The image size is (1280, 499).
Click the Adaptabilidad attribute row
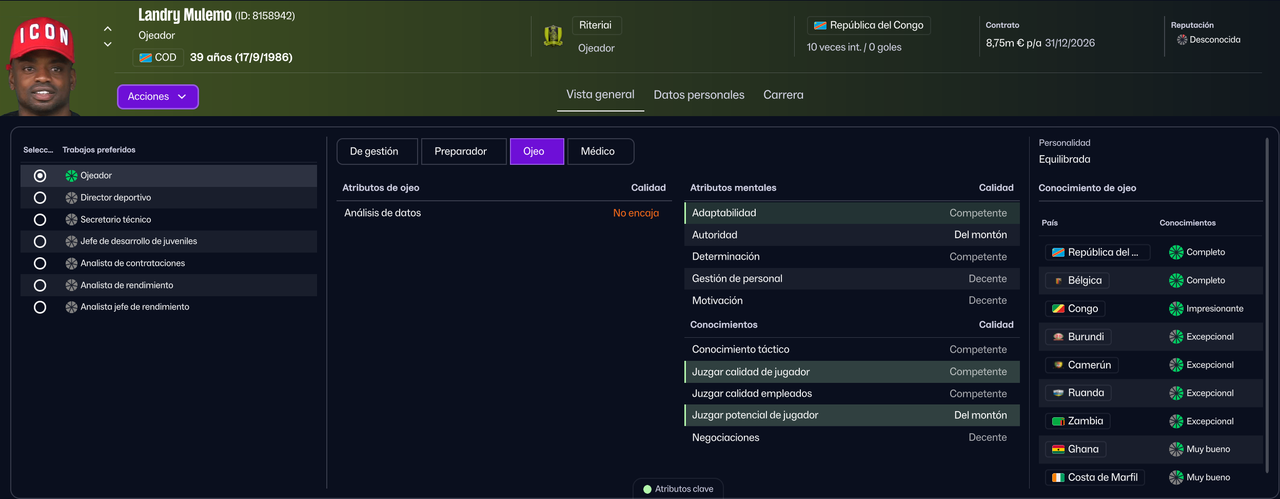pyautogui.click(x=852, y=213)
